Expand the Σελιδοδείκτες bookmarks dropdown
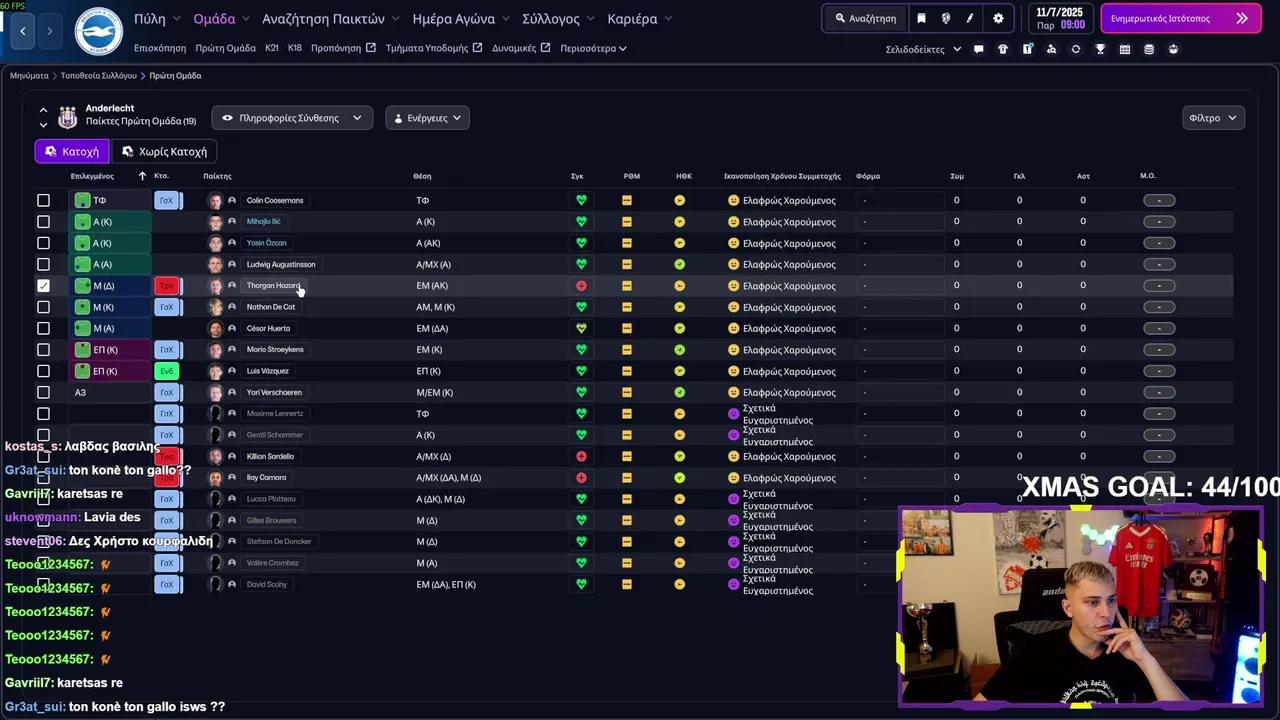This screenshot has height=720, width=1280. pyautogui.click(x=923, y=49)
